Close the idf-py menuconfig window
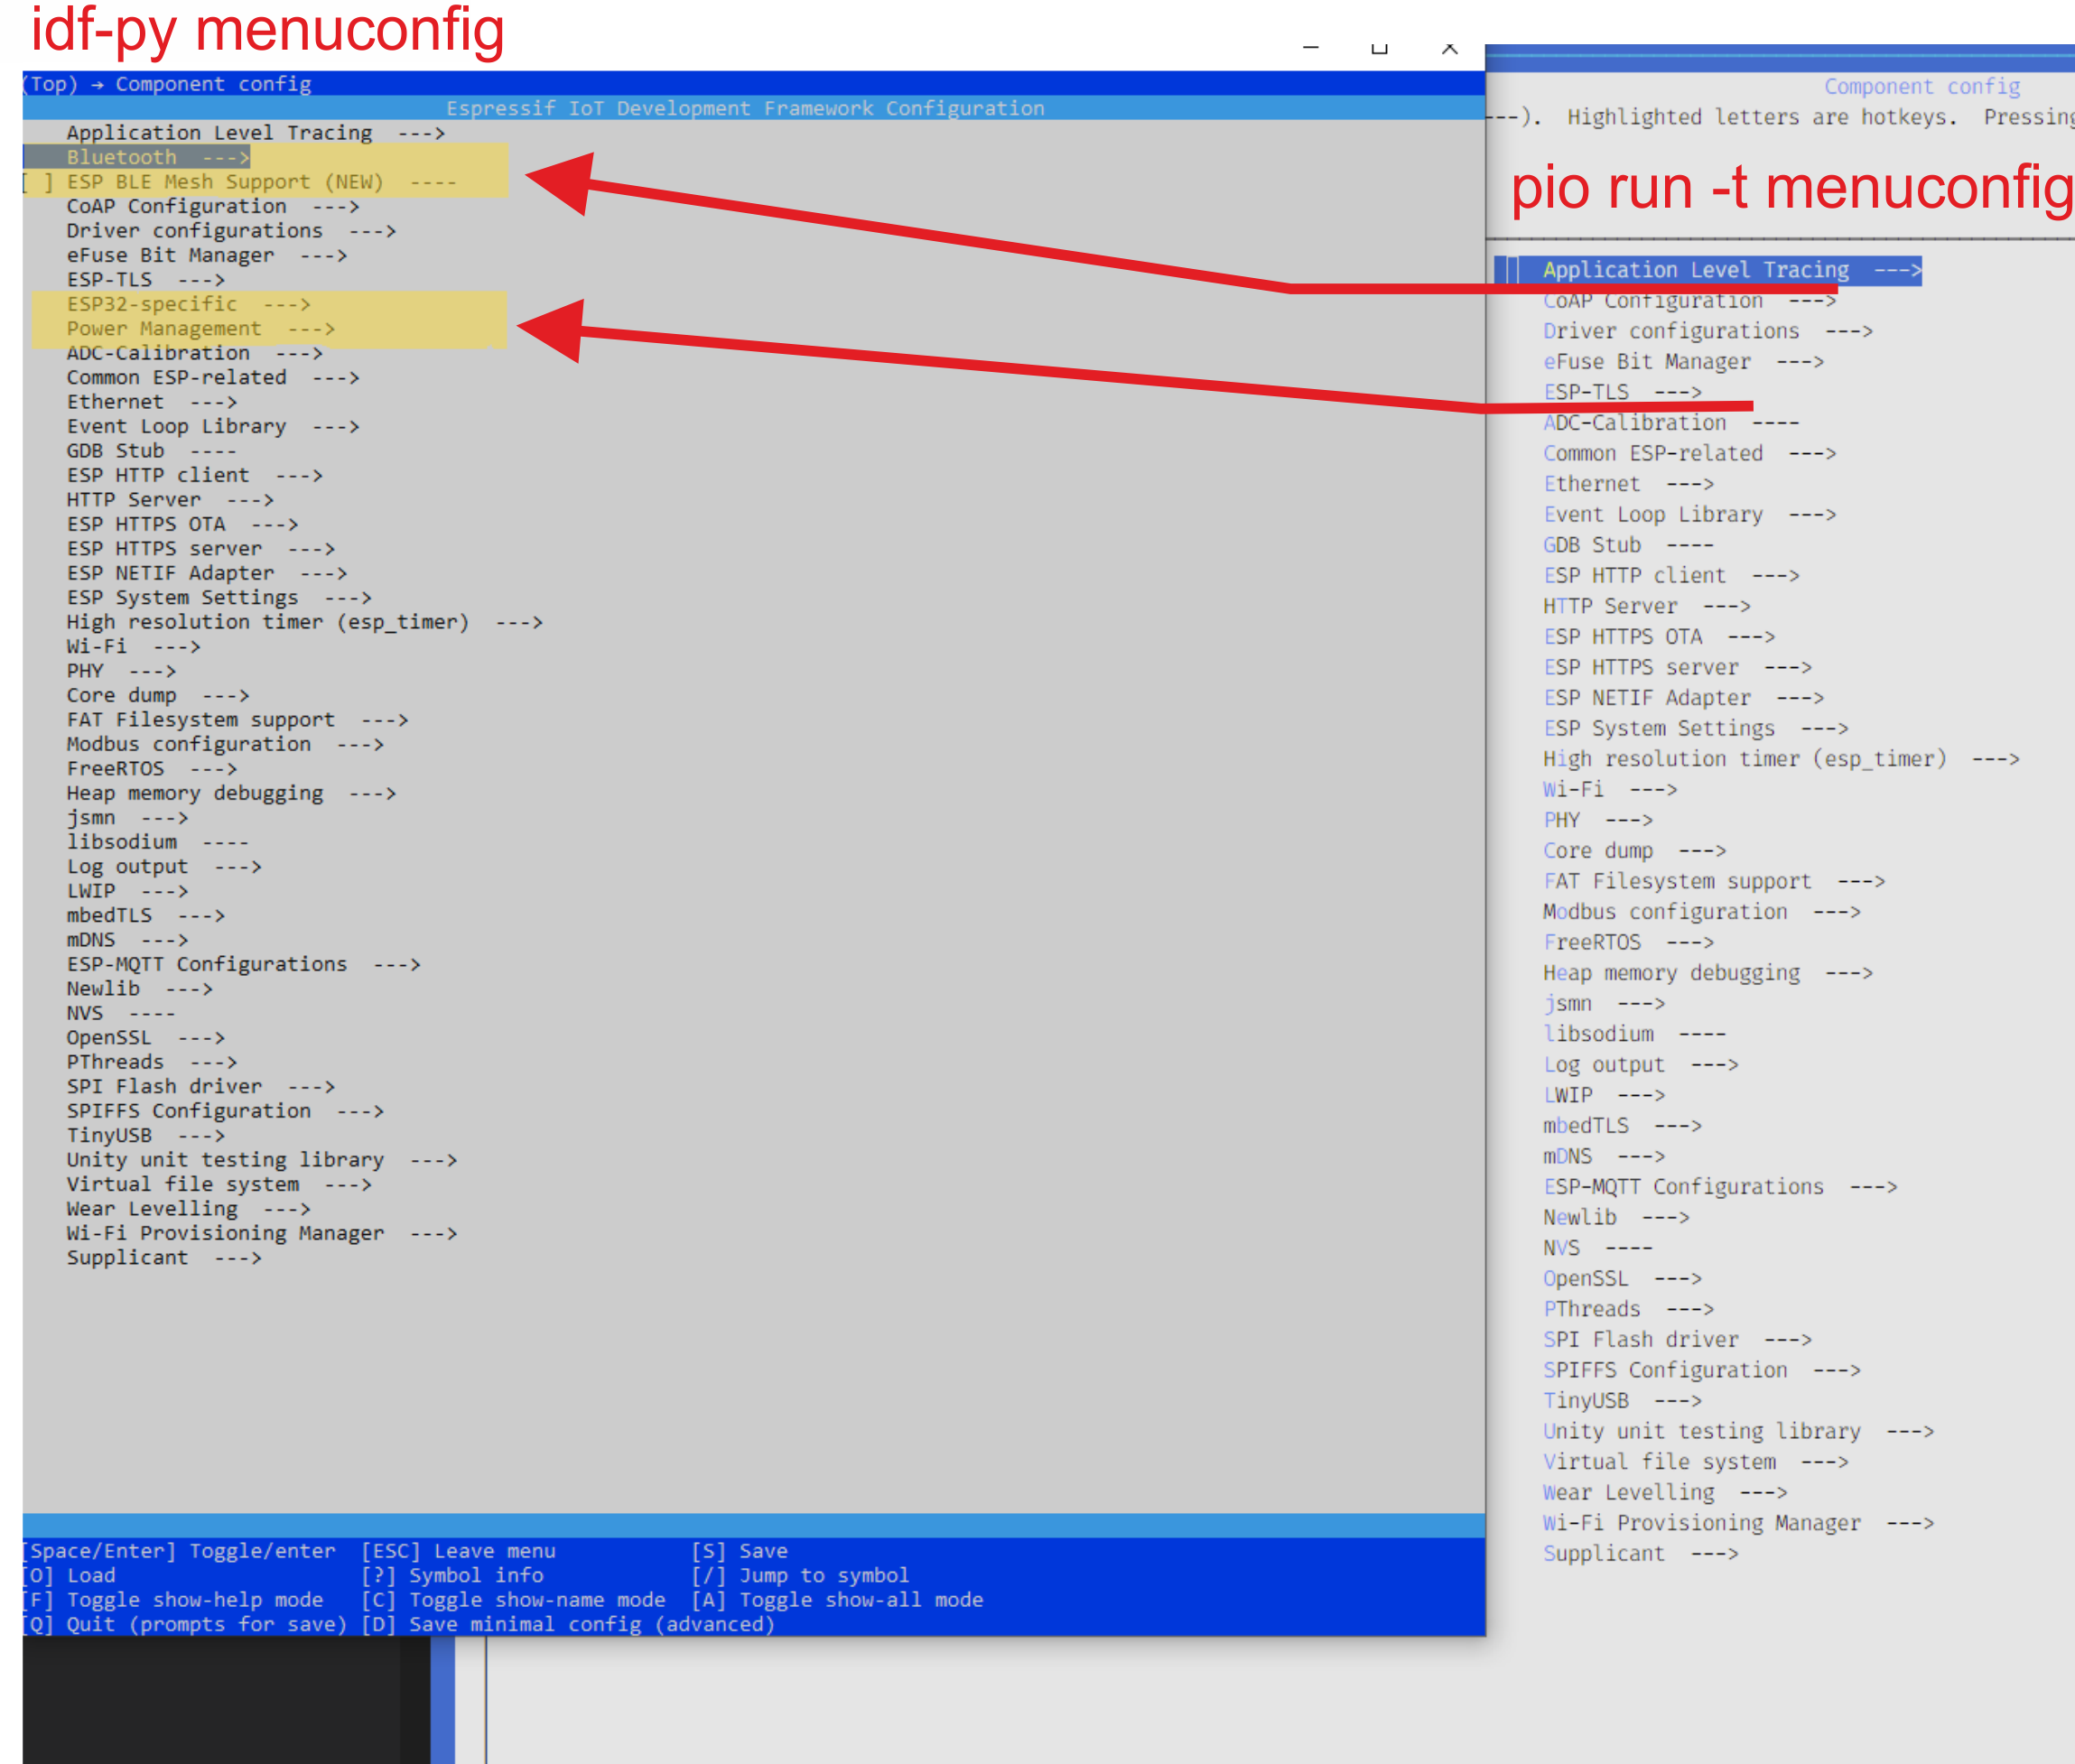Image resolution: width=2075 pixels, height=1764 pixels. (x=1449, y=48)
